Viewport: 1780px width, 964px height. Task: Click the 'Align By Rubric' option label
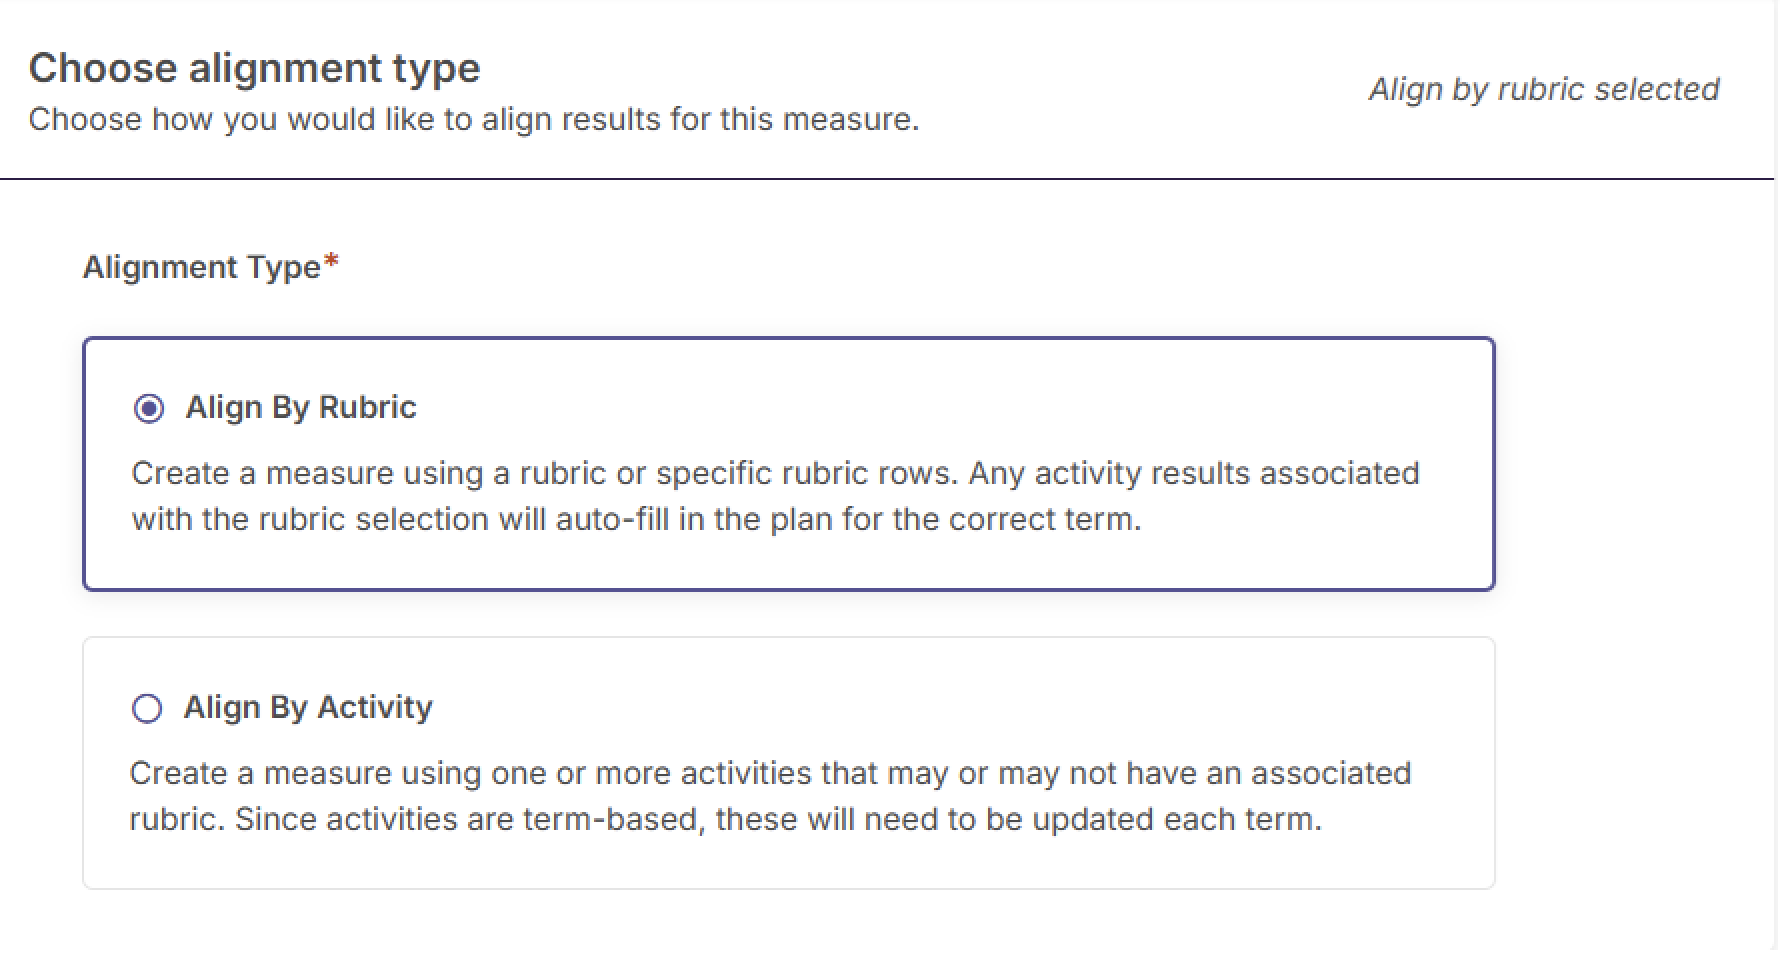tap(300, 408)
